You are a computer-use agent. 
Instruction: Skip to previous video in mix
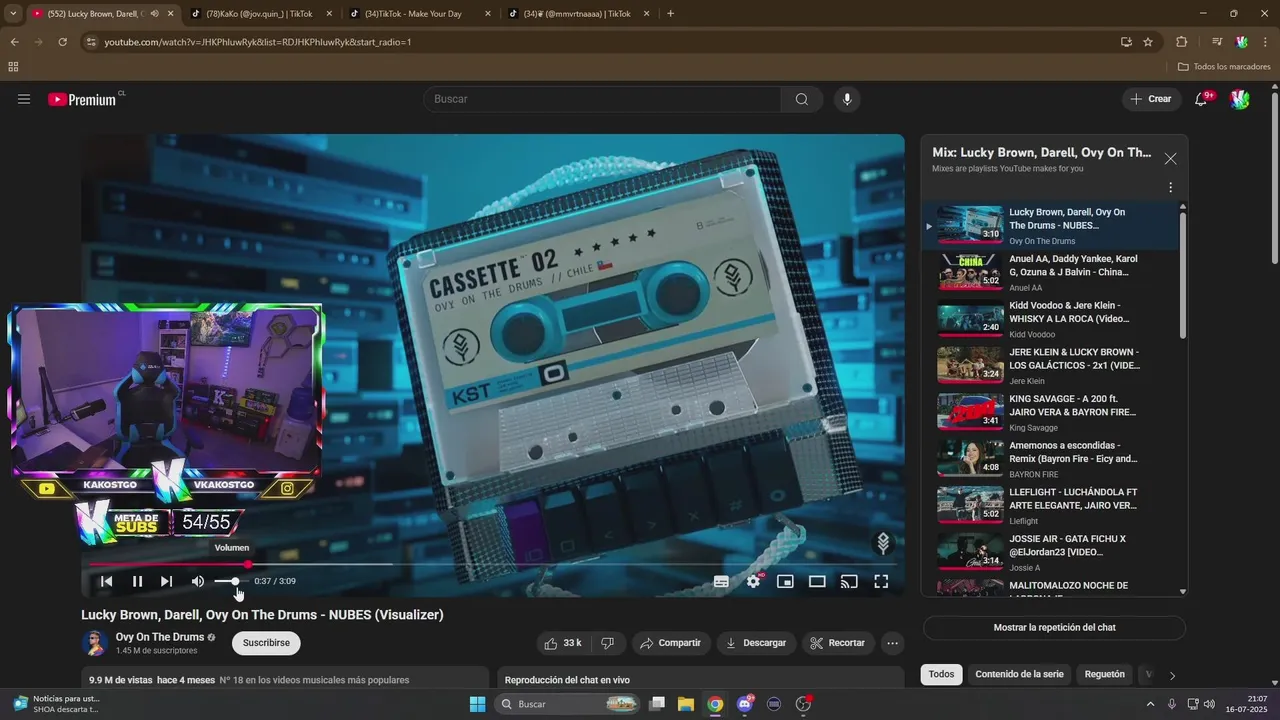click(x=106, y=581)
